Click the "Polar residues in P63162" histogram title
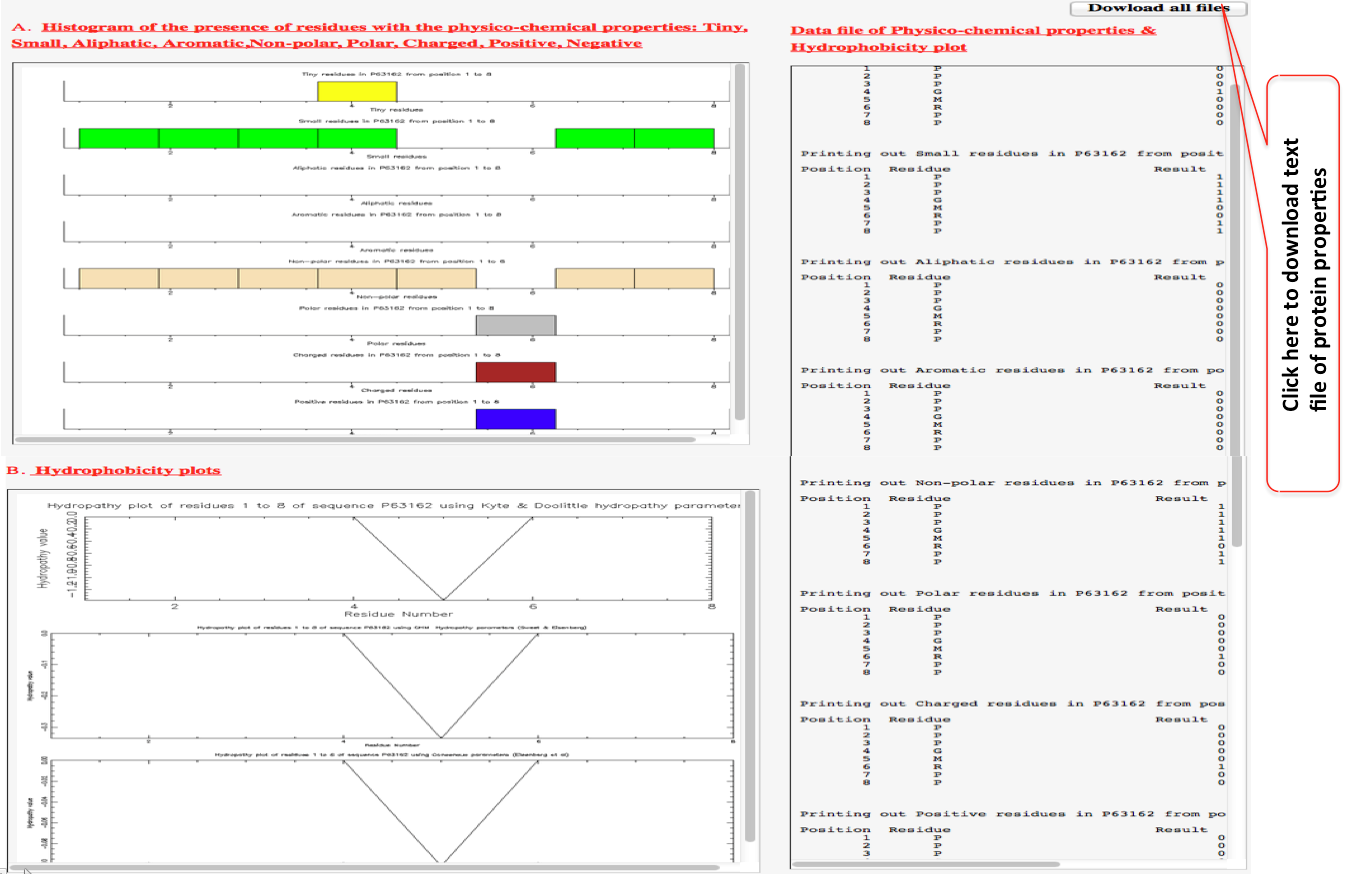Image resolution: width=1347 pixels, height=874 pixels. [397, 308]
